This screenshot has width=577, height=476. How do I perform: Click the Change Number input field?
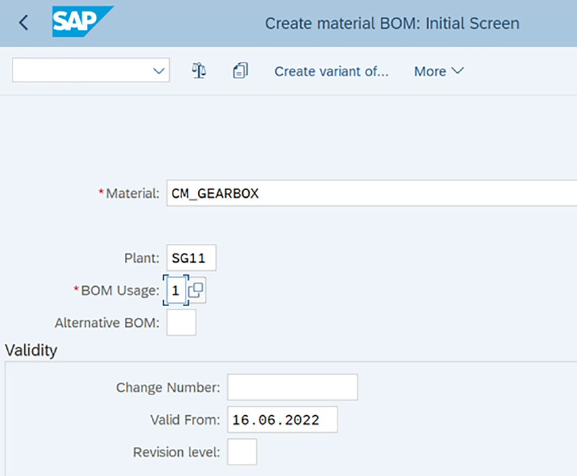click(293, 387)
